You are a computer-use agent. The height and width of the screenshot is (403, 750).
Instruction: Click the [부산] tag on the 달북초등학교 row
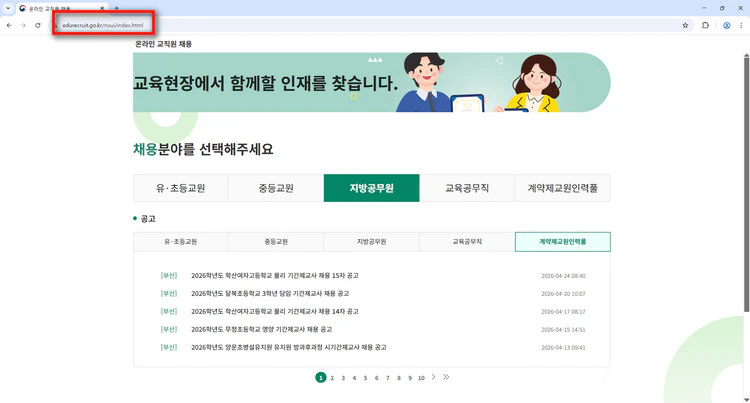(169, 294)
